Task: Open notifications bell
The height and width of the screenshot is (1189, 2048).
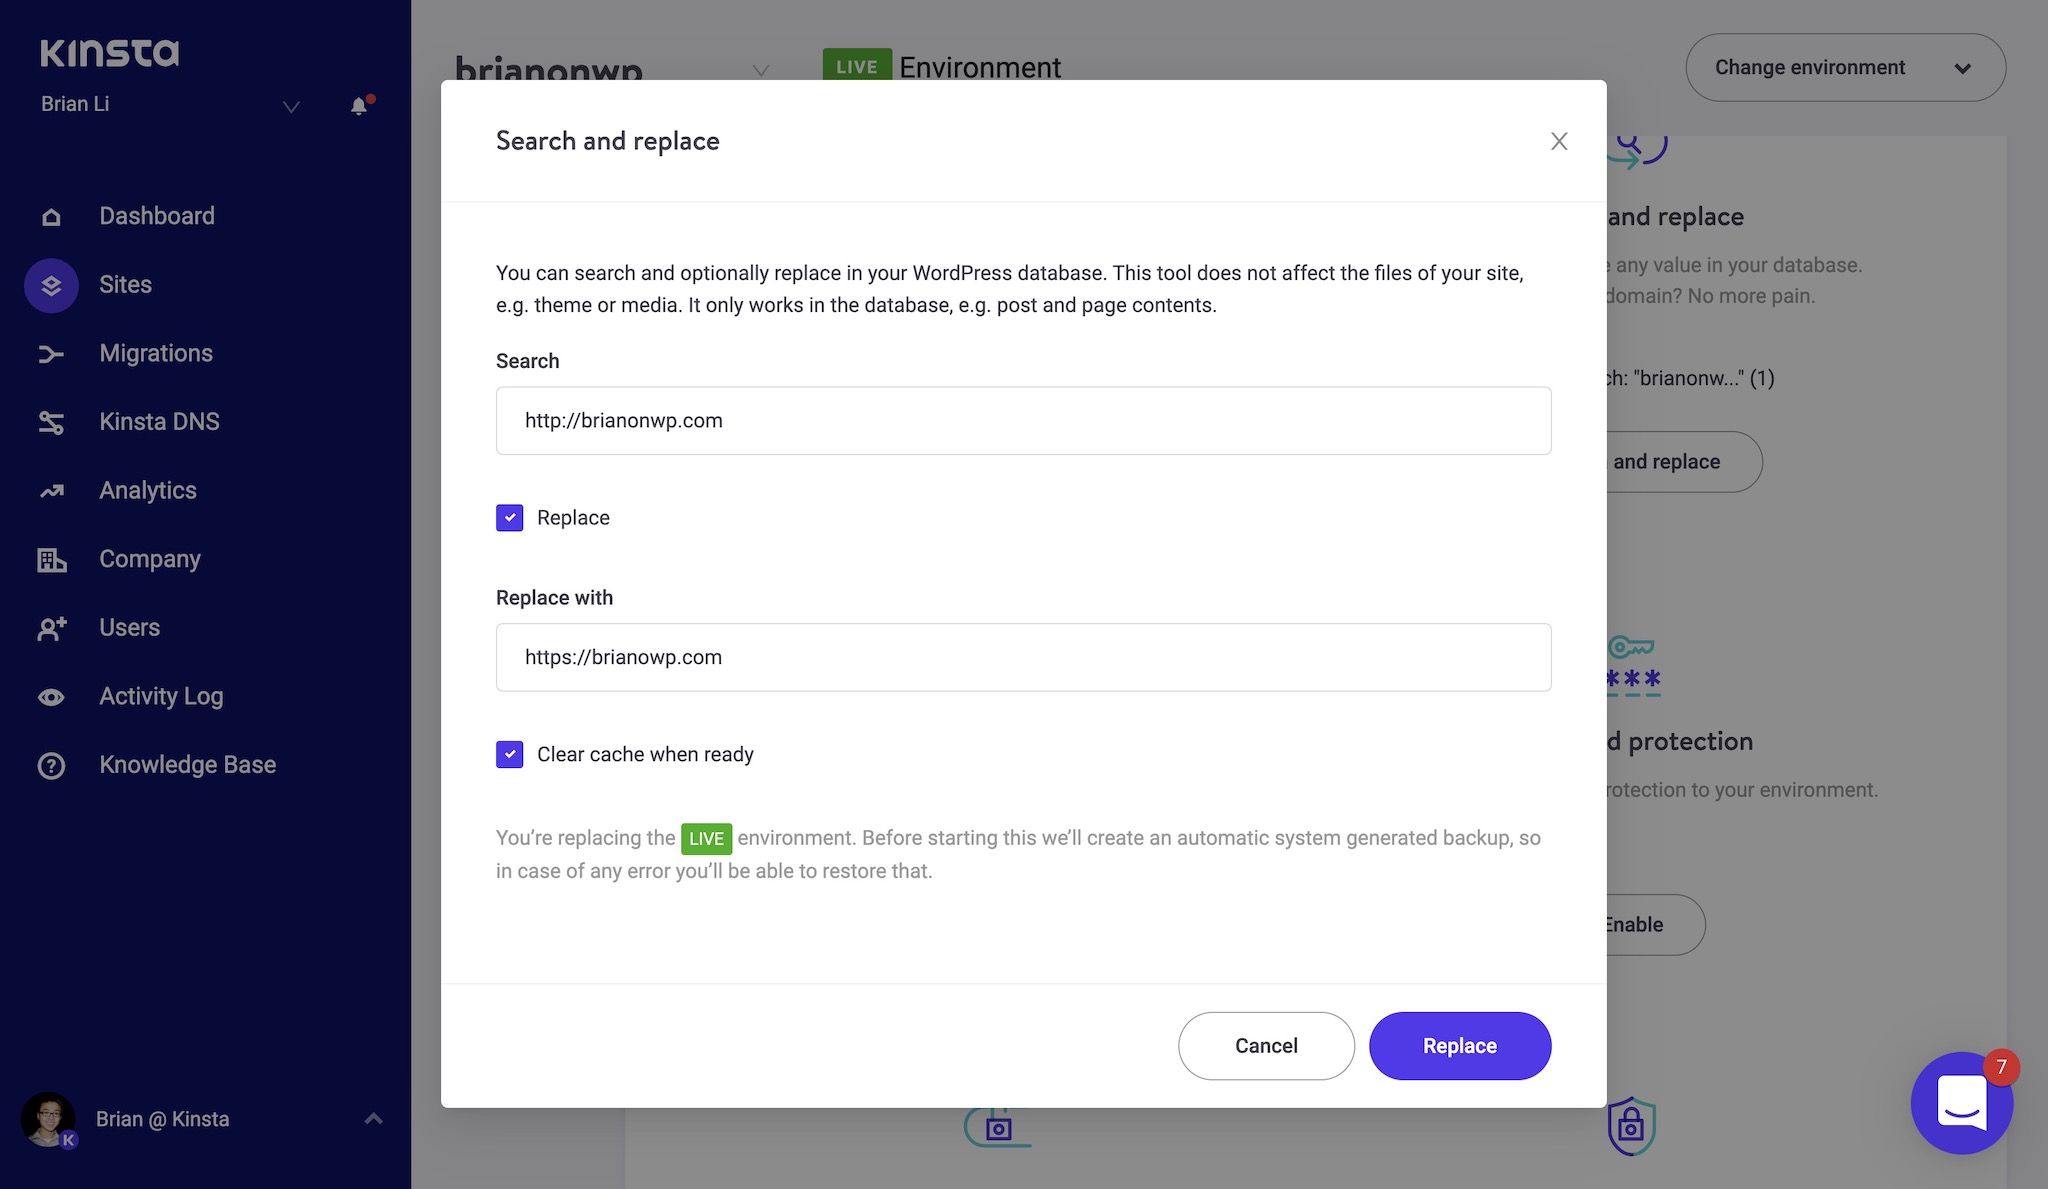Action: click(x=360, y=105)
